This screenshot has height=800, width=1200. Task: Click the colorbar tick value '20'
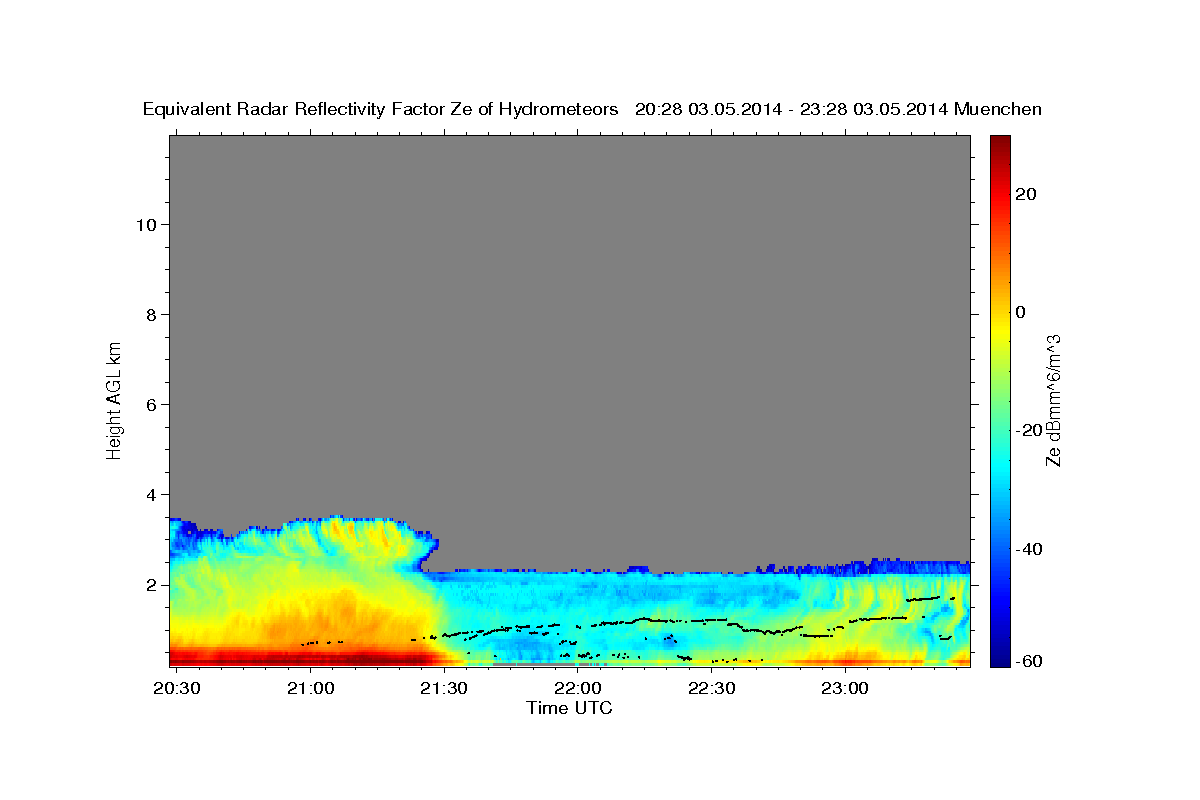(x=1025, y=194)
